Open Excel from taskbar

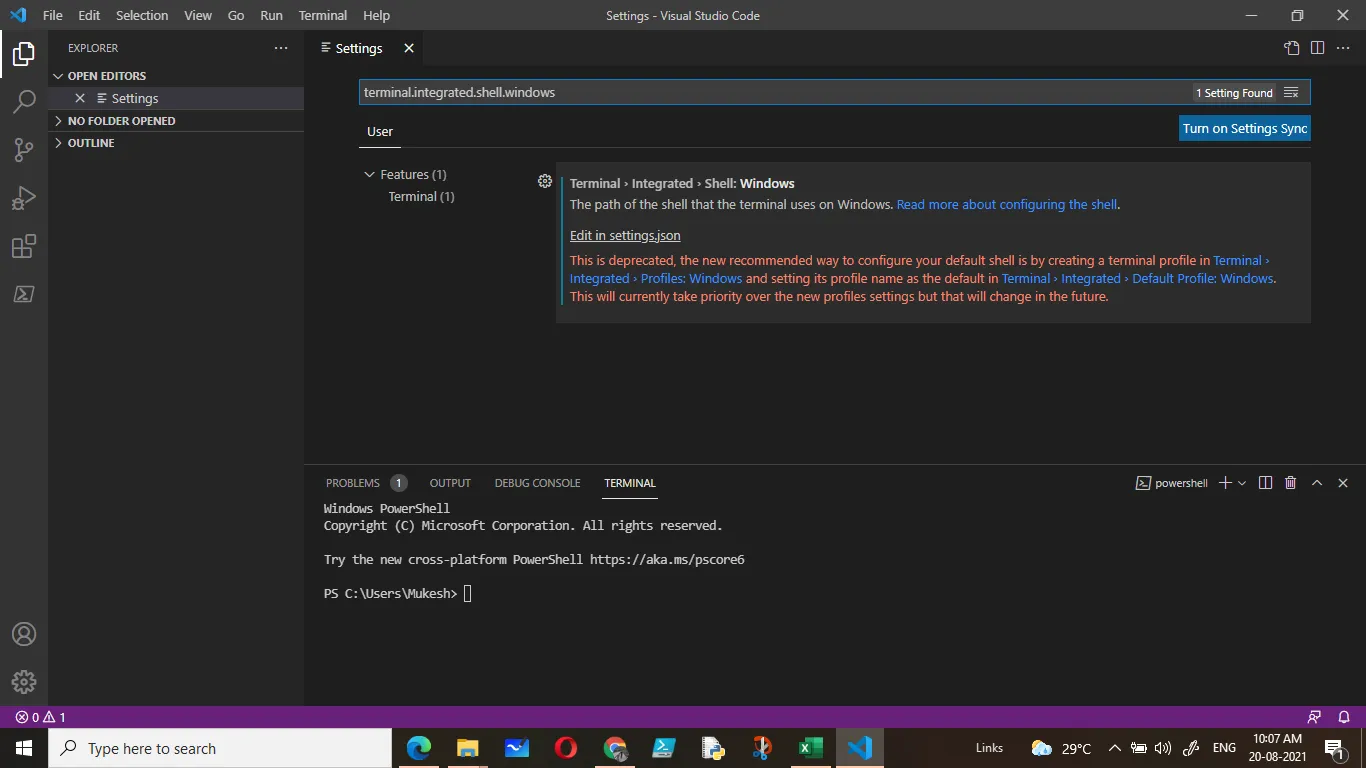(811, 748)
